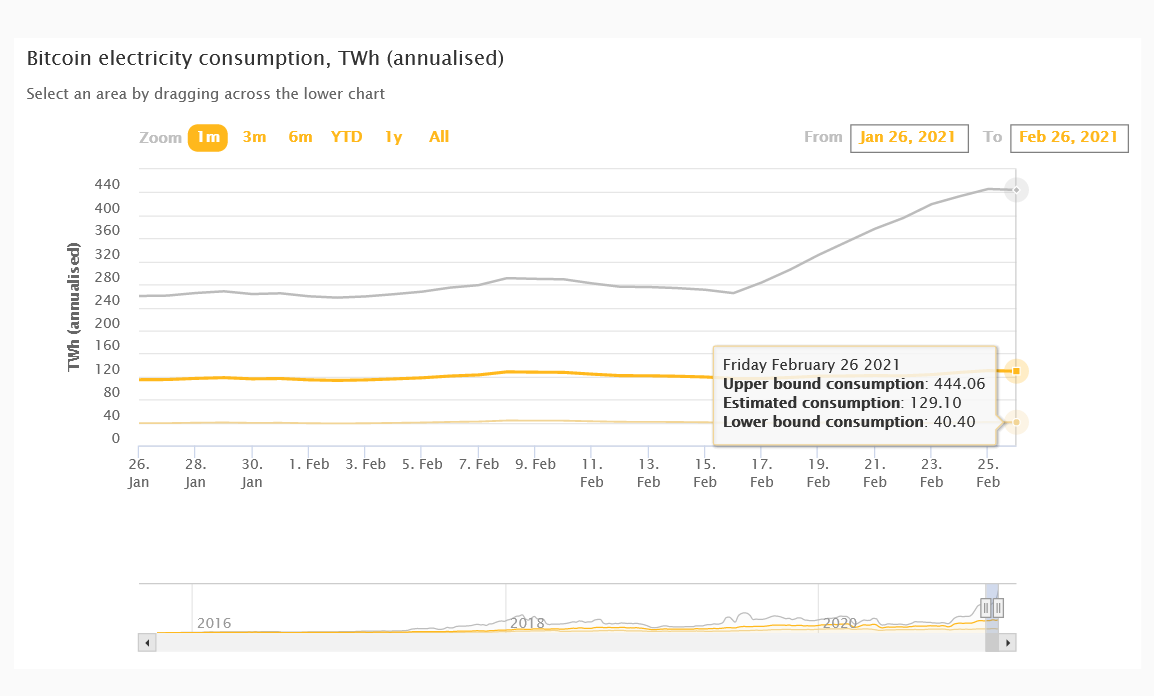
Task: Click the '400' y-axis label
Action: [x=107, y=208]
